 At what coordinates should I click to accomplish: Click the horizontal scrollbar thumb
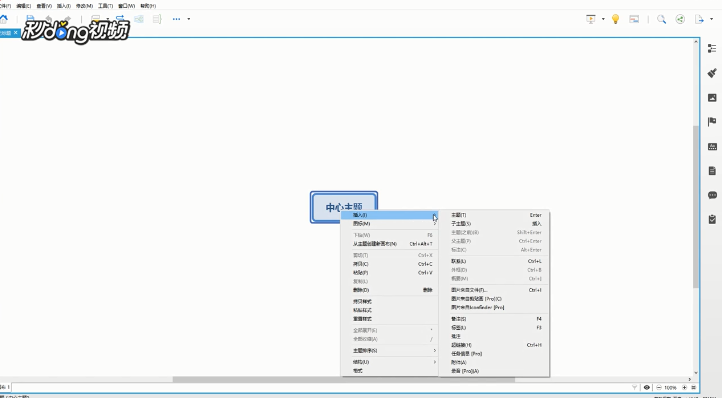(x=344, y=380)
